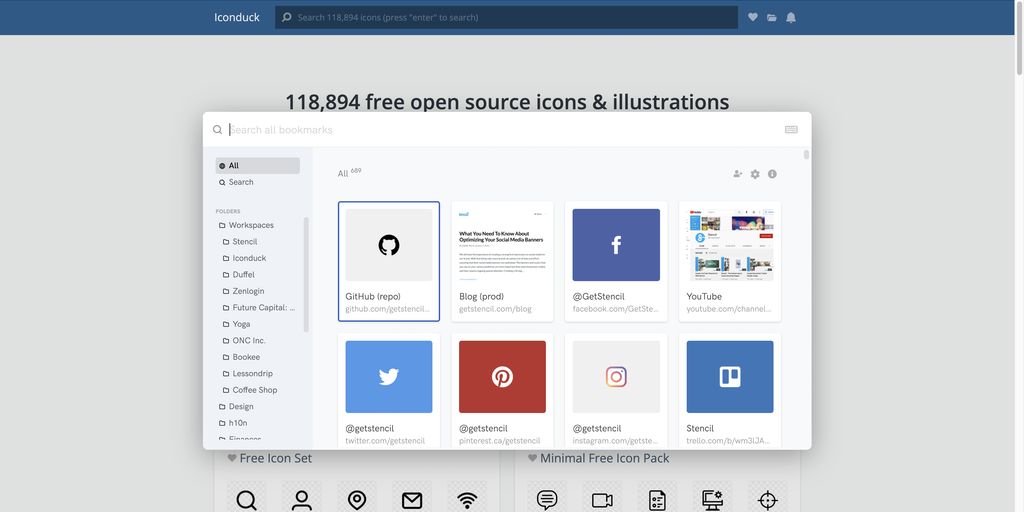Image resolution: width=1024 pixels, height=512 pixels.
Task: Expand the Workspaces folder
Action: [x=251, y=225]
